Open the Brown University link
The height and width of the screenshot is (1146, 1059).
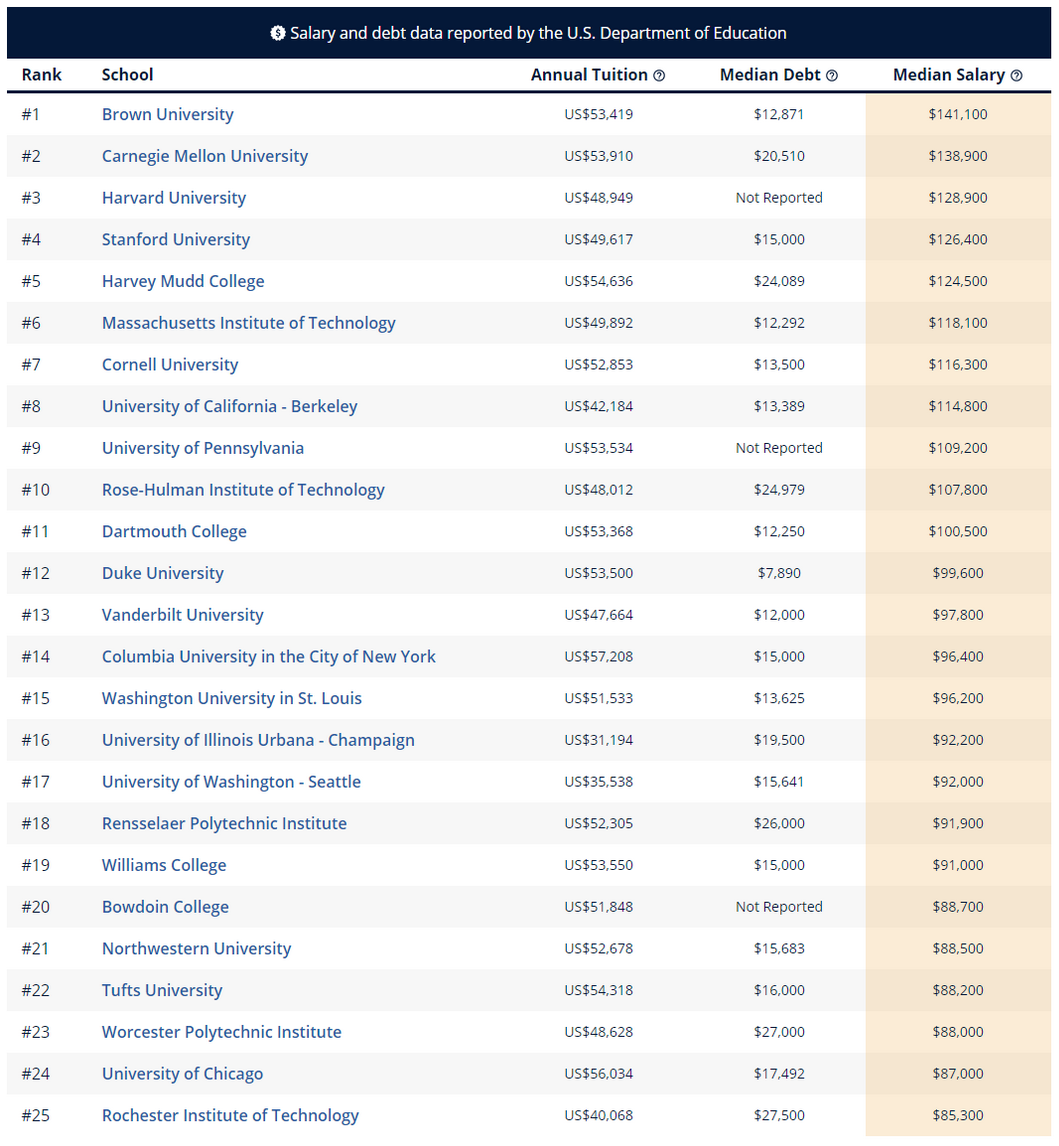pyautogui.click(x=167, y=115)
